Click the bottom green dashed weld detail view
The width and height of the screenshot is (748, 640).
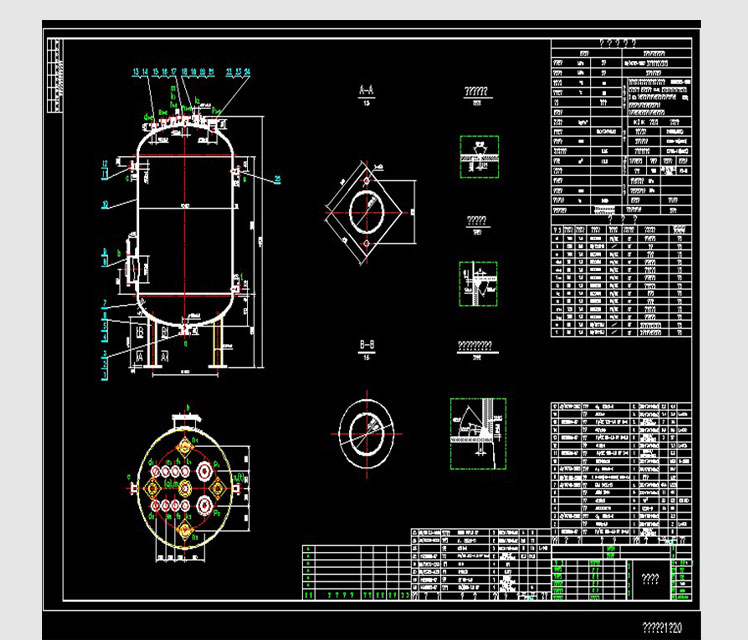478,434
